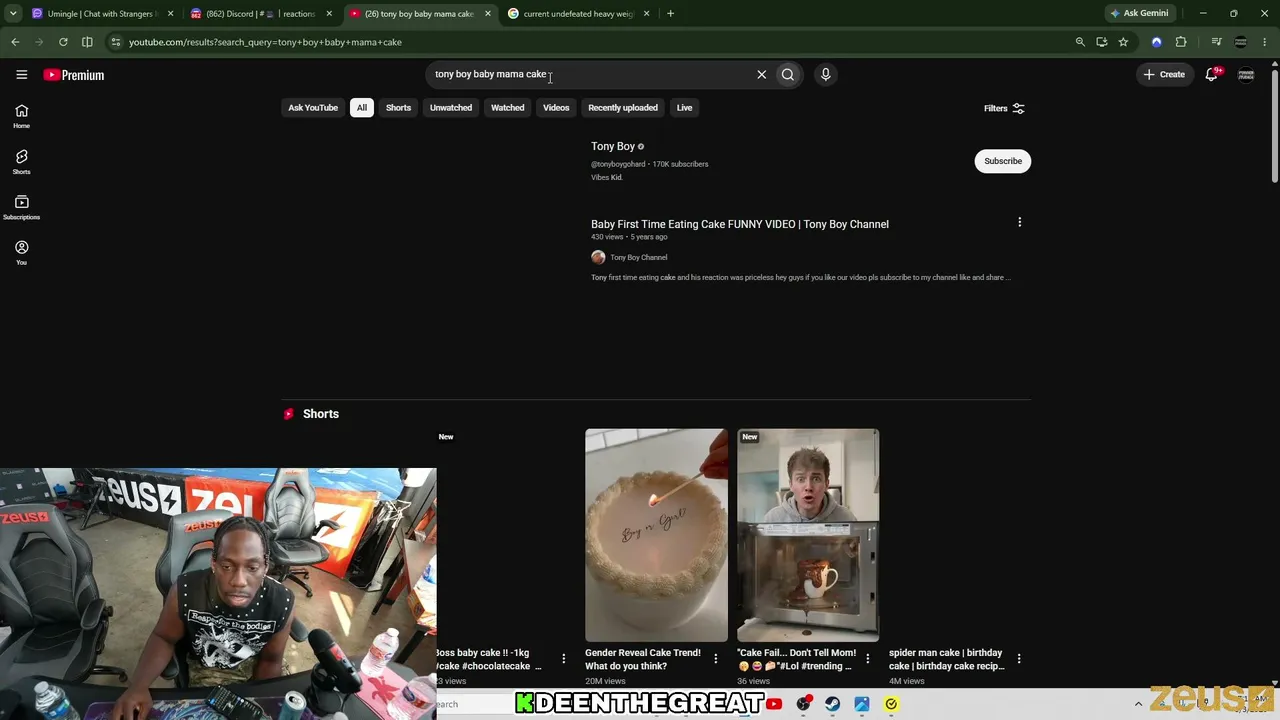Screen dimensions: 1280x720
Task: Open options for Gender Reveal Cake short
Action: (x=715, y=659)
